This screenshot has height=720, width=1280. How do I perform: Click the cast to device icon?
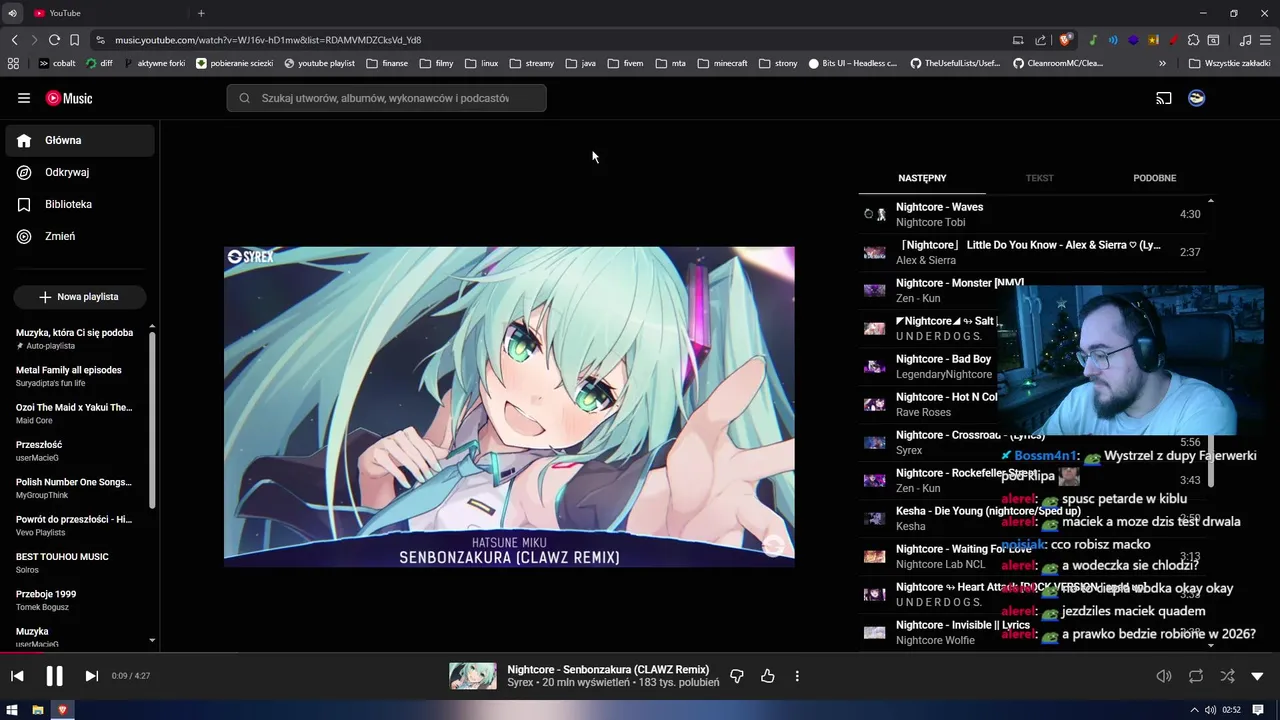pos(1164,98)
